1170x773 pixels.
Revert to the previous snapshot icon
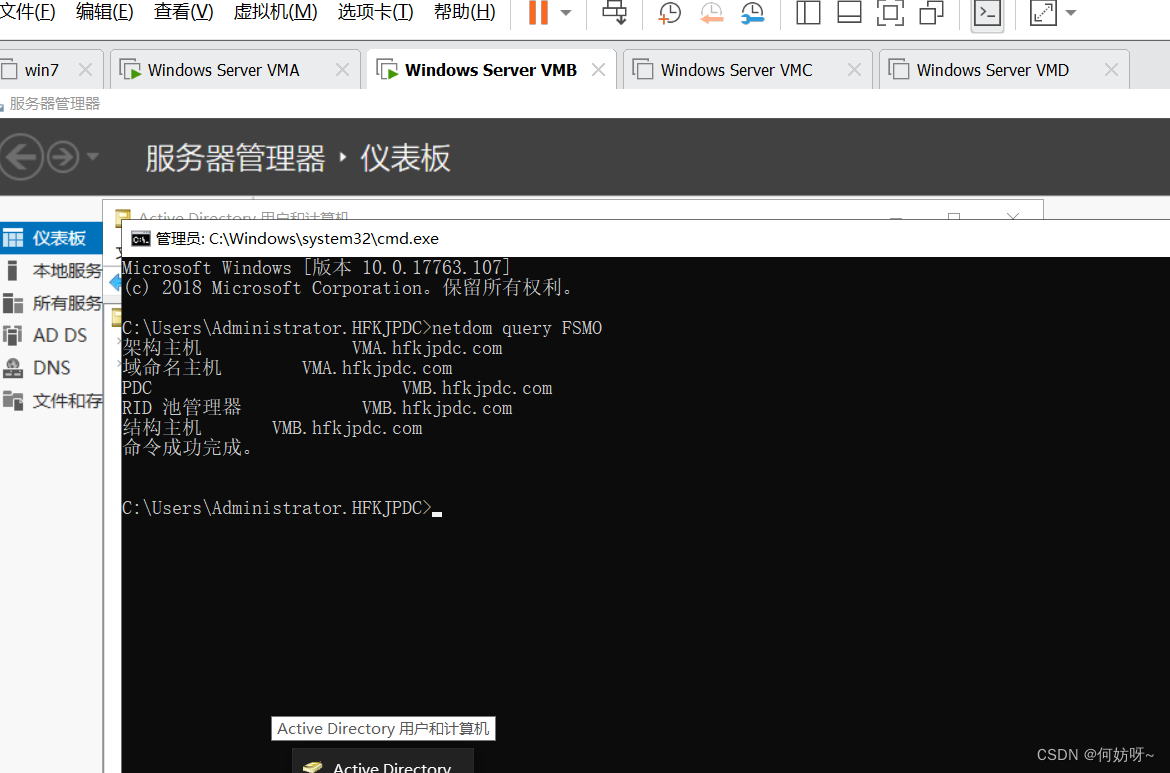tap(710, 13)
